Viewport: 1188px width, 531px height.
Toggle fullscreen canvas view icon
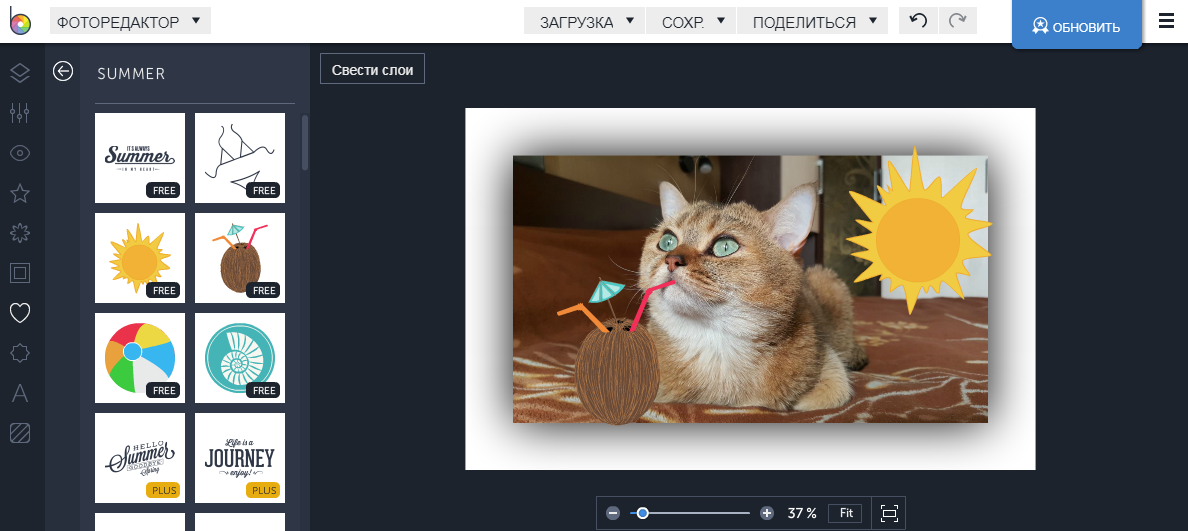889,513
